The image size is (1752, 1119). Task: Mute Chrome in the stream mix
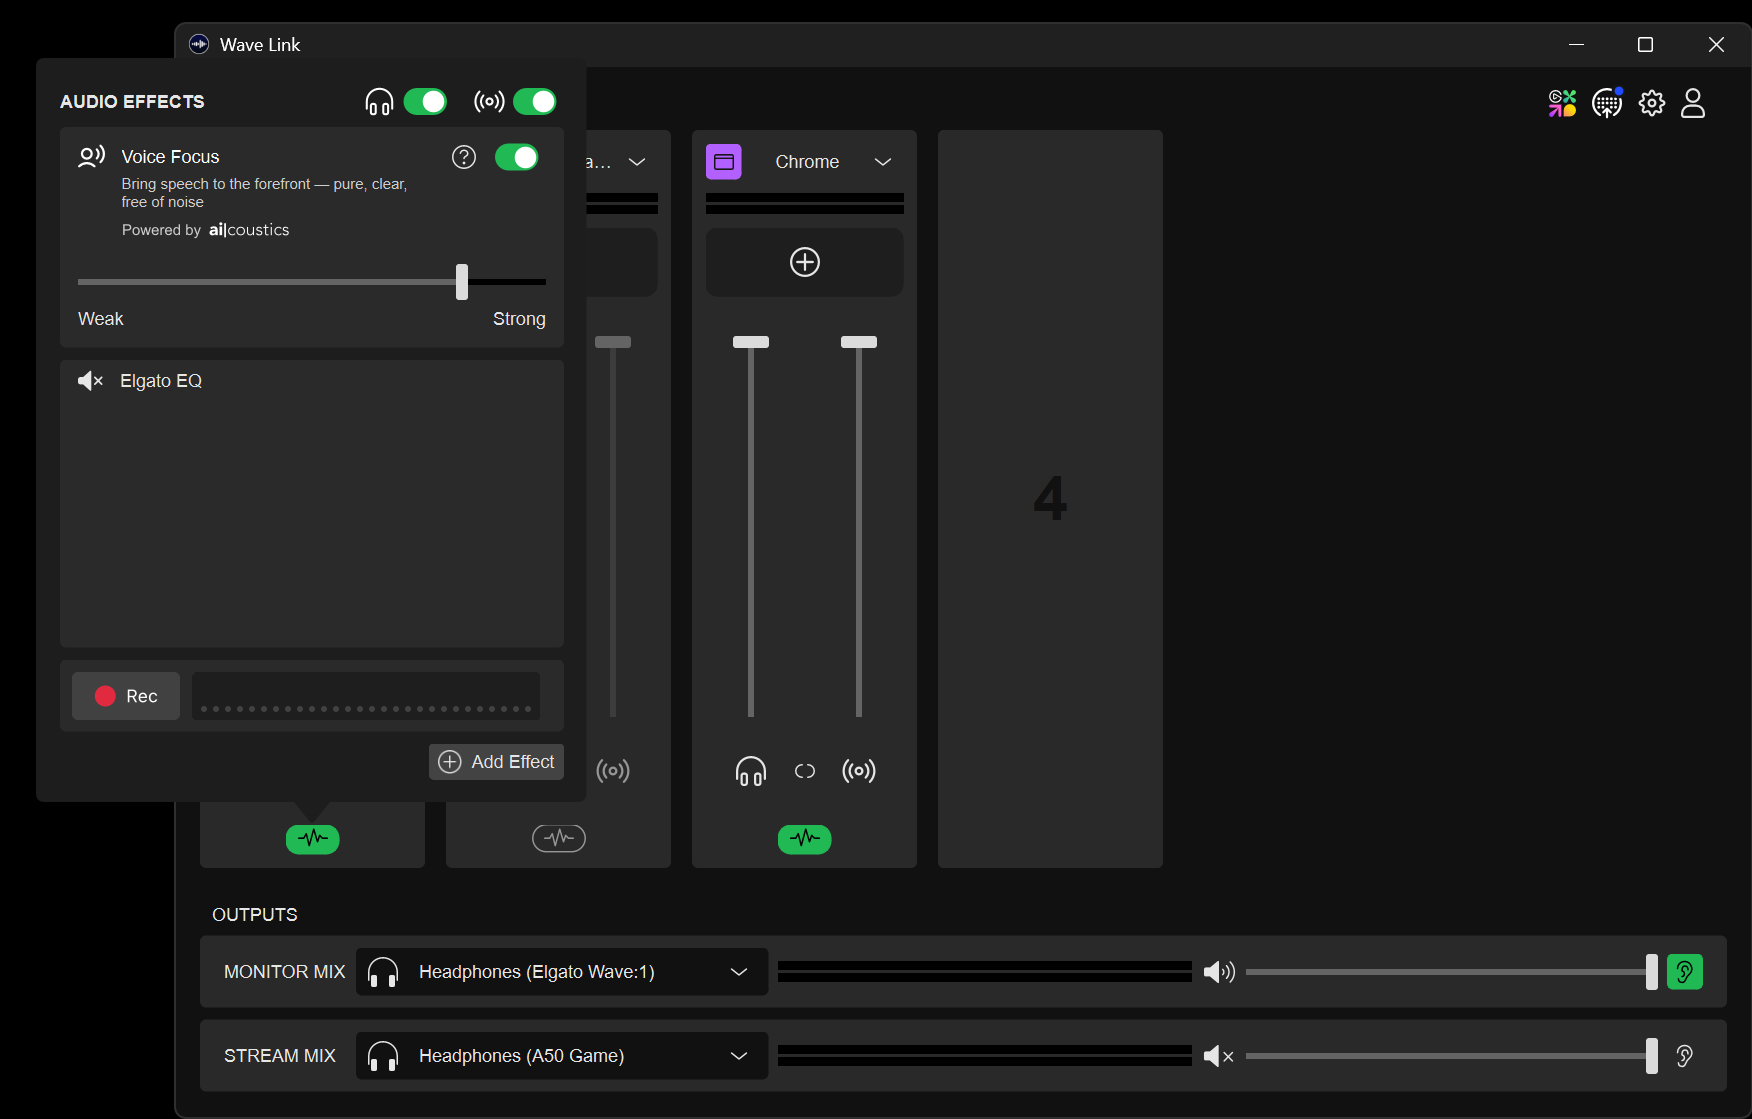[859, 771]
